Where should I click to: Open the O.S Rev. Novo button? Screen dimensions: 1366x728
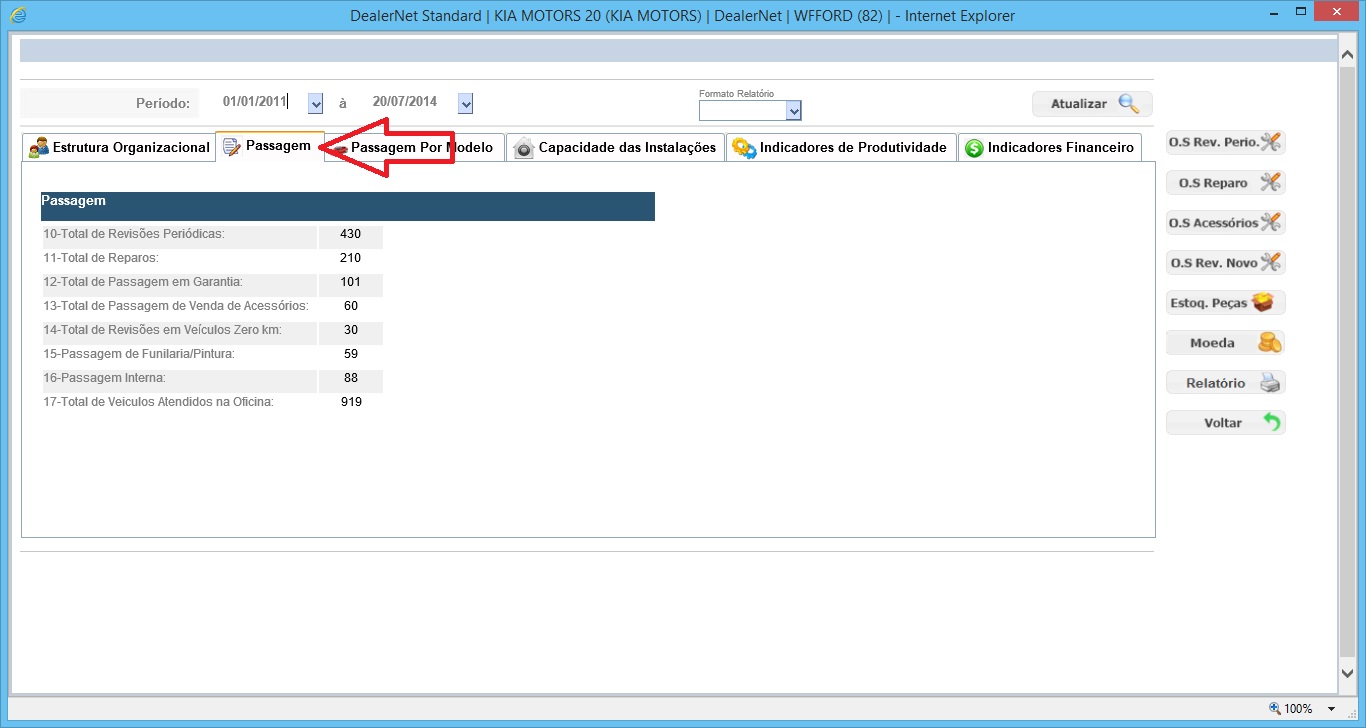1225,262
